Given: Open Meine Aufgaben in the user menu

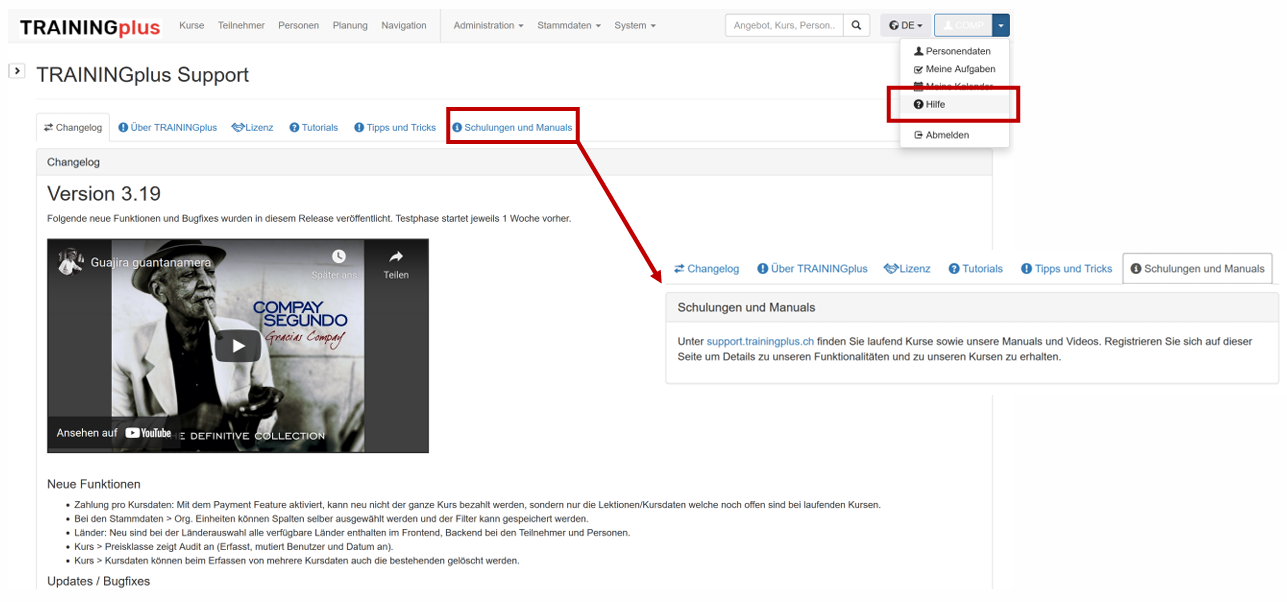Looking at the screenshot, I should pos(954,69).
